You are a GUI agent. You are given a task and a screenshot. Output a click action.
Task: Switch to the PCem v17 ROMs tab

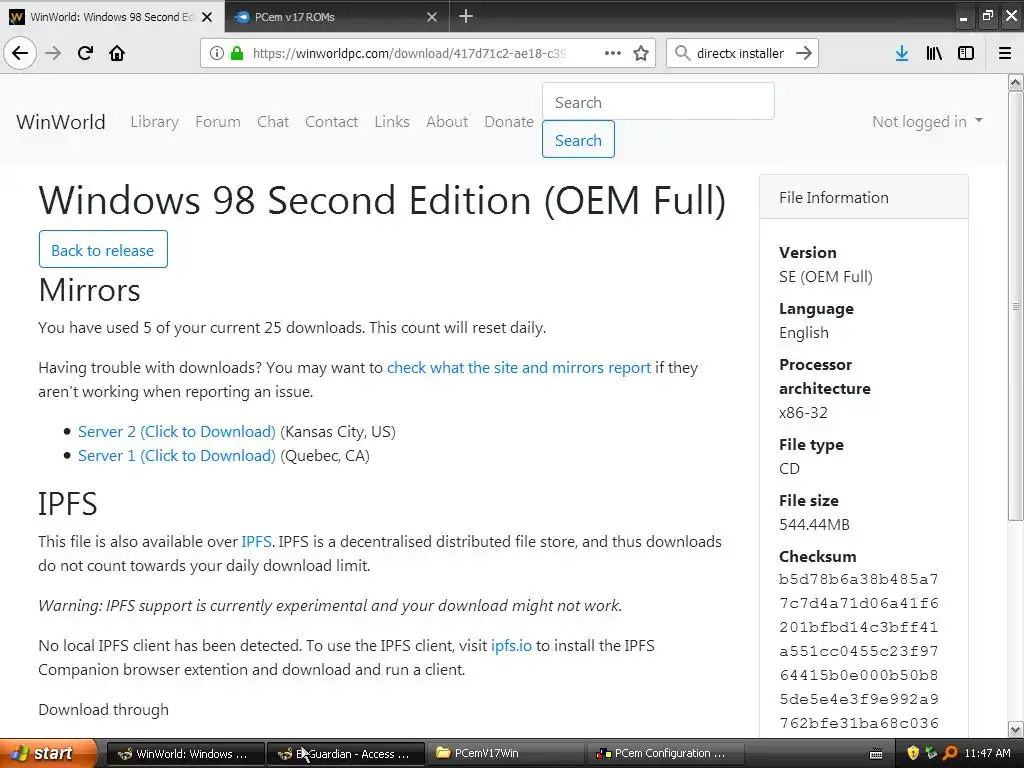[336, 17]
